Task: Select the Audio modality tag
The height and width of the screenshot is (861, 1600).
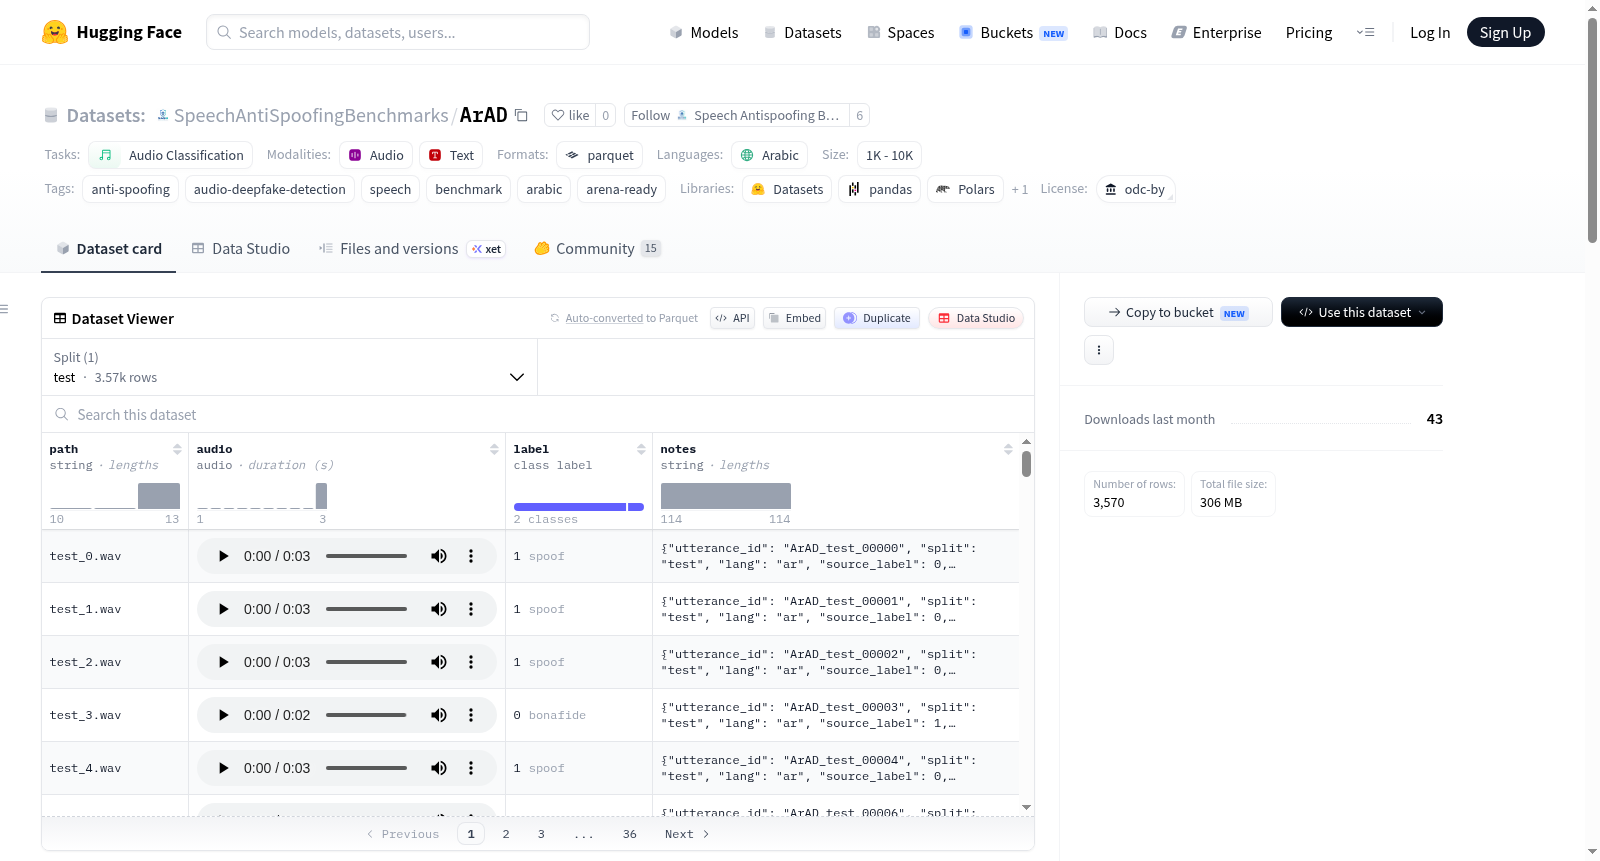Action: coord(376,155)
